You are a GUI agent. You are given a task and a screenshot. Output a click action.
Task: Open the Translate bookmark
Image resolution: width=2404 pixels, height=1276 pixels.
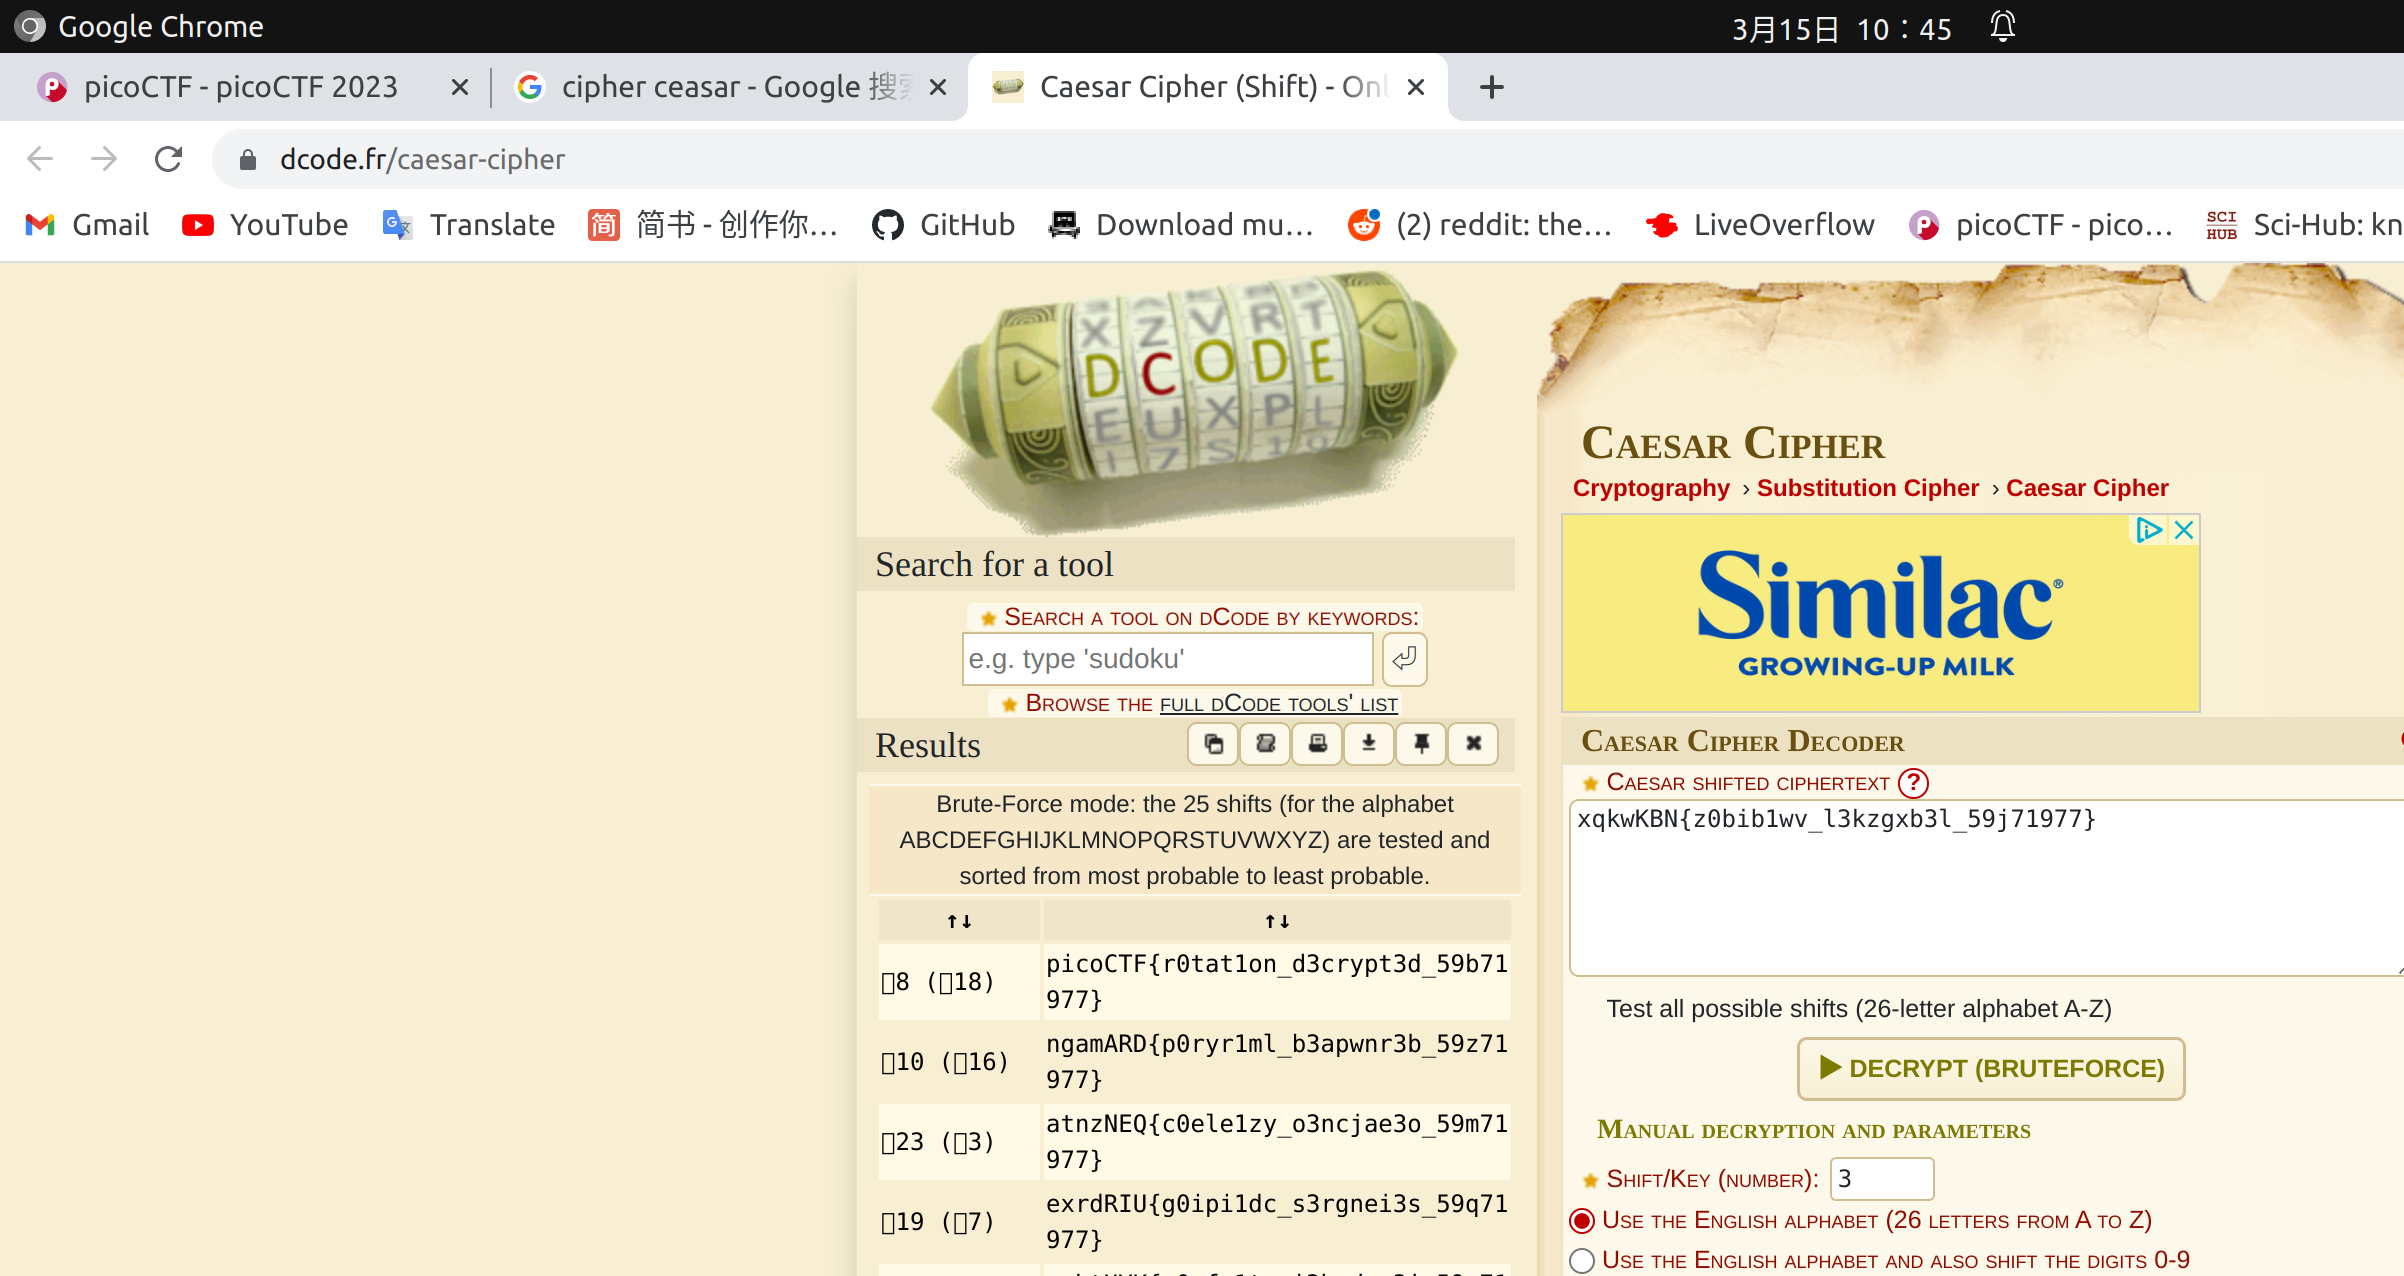pos(468,225)
